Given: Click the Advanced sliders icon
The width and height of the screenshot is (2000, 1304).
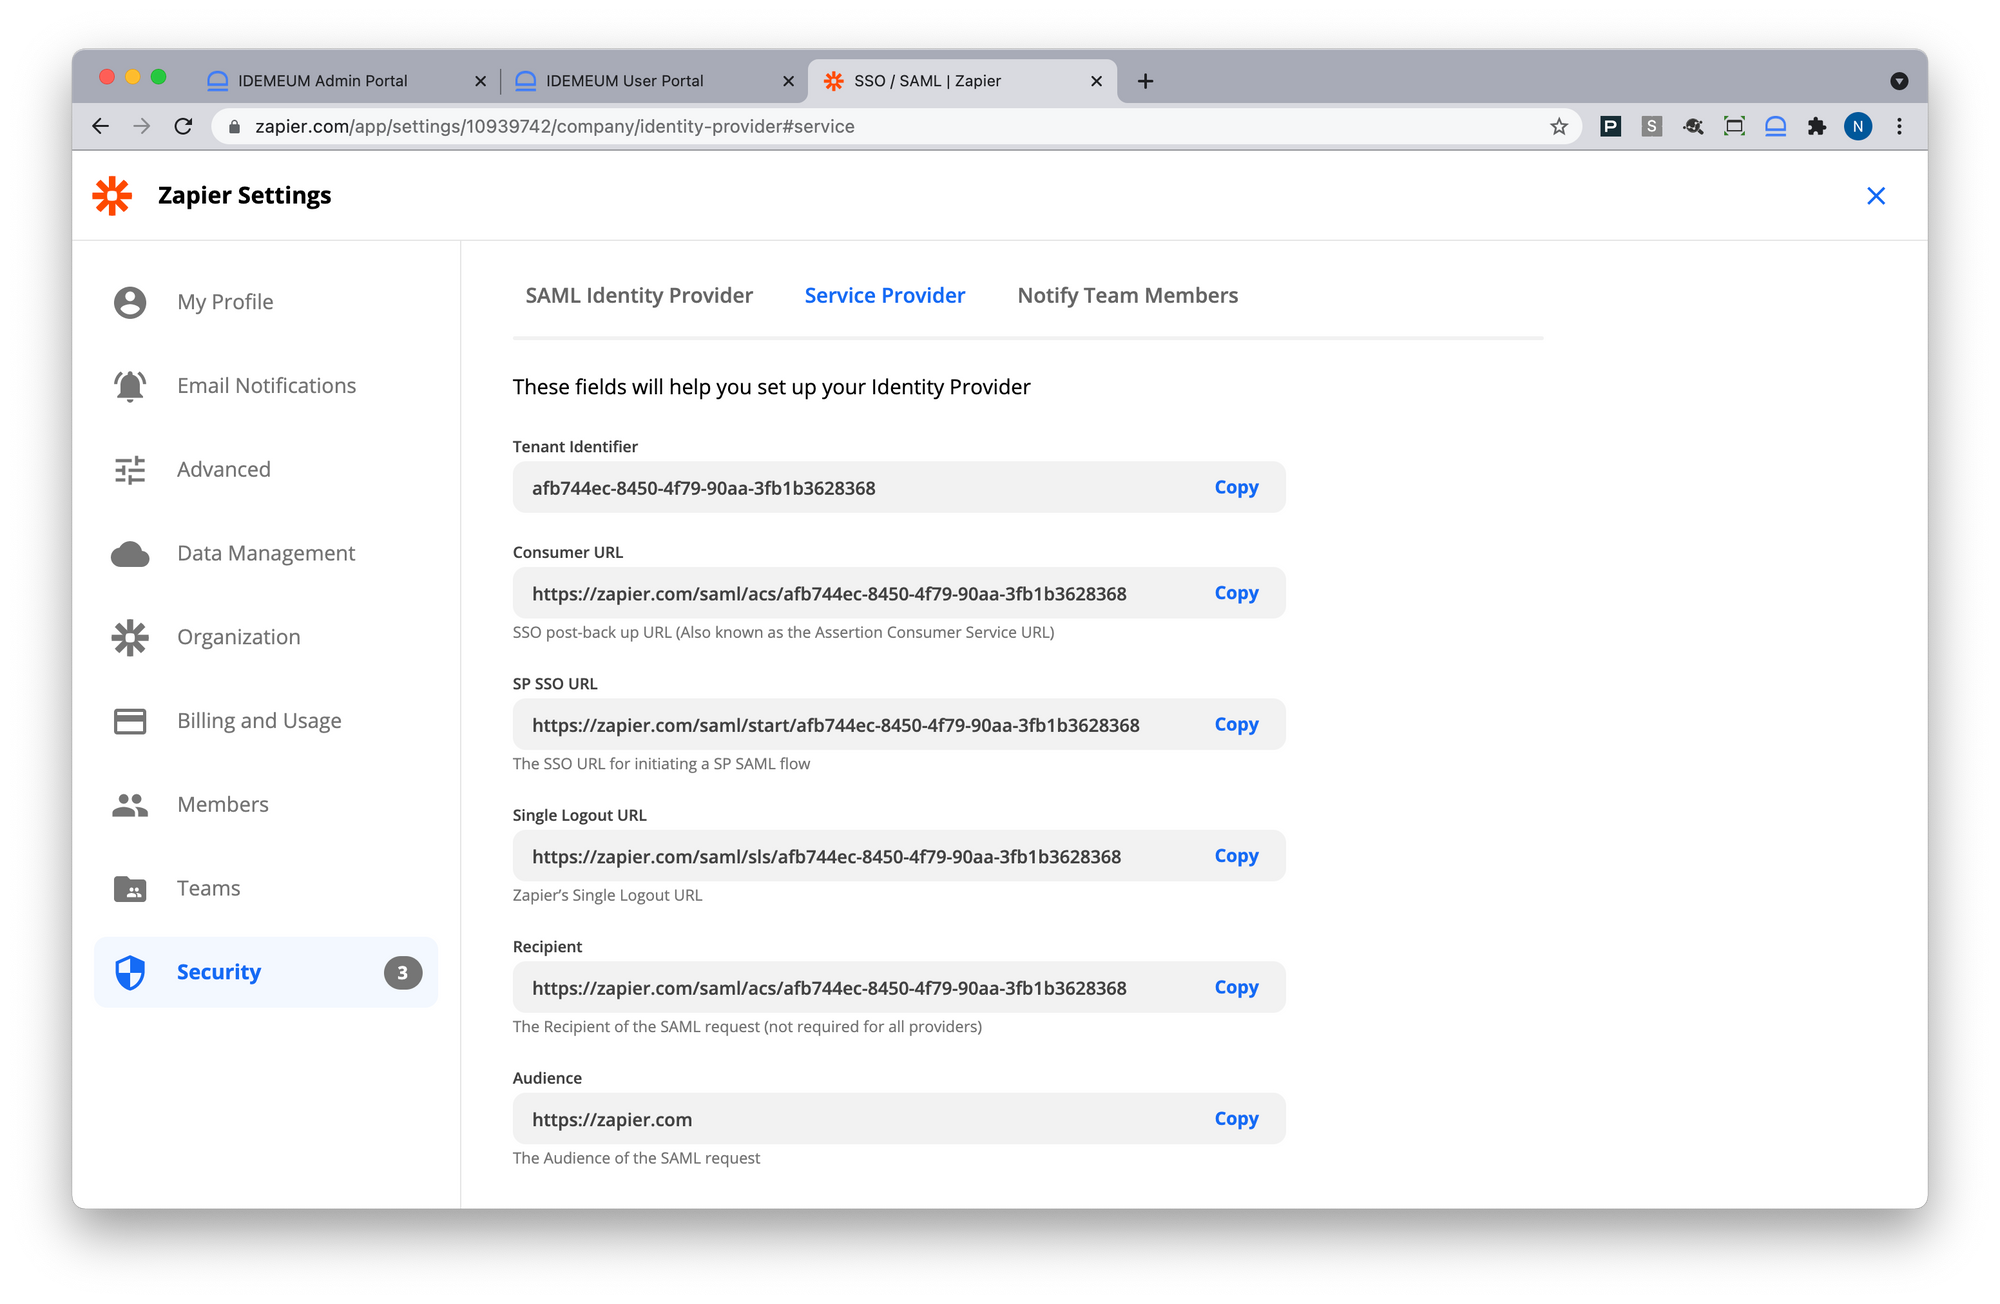Looking at the screenshot, I should [x=130, y=470].
